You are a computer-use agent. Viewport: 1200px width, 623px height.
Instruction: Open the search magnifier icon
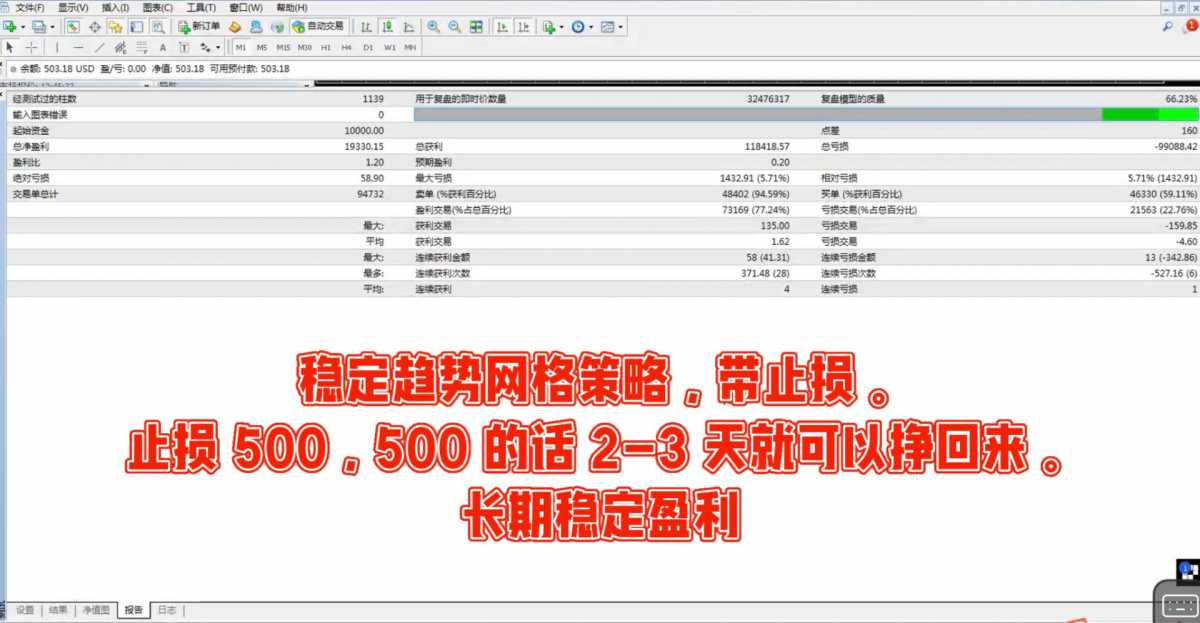[x=1168, y=27]
